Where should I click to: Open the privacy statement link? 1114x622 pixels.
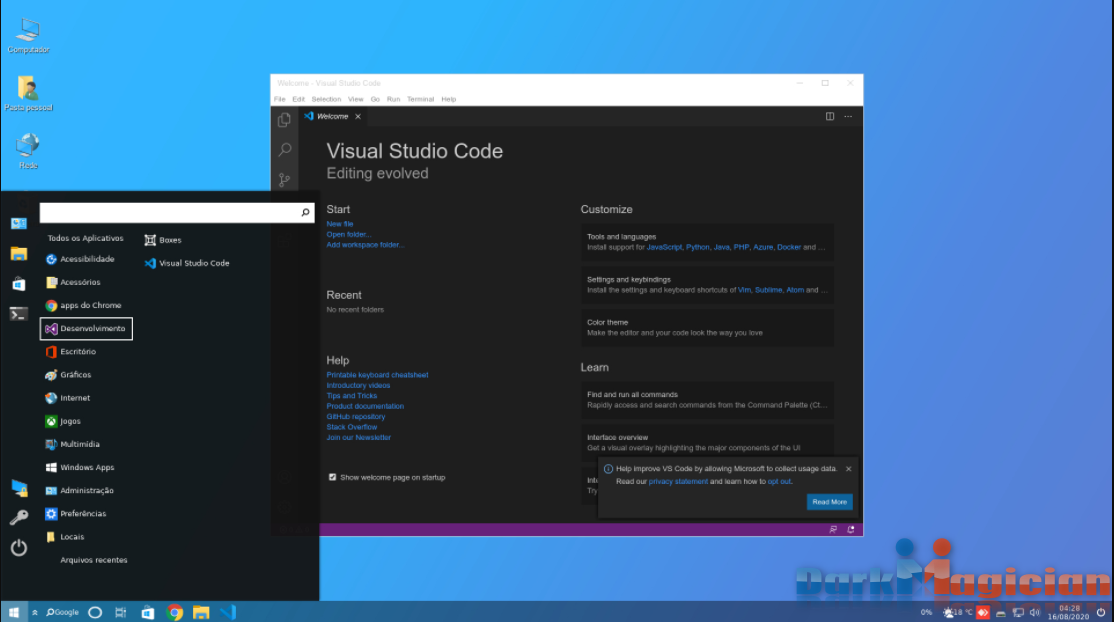[678, 482]
